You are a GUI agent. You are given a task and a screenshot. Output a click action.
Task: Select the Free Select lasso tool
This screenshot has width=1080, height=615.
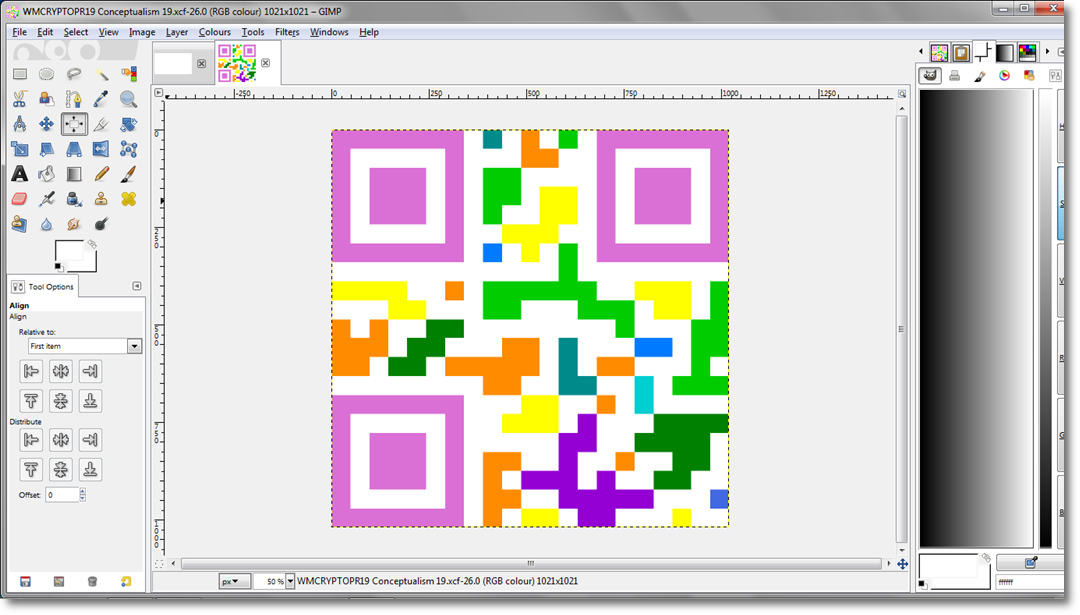pyautogui.click(x=74, y=74)
